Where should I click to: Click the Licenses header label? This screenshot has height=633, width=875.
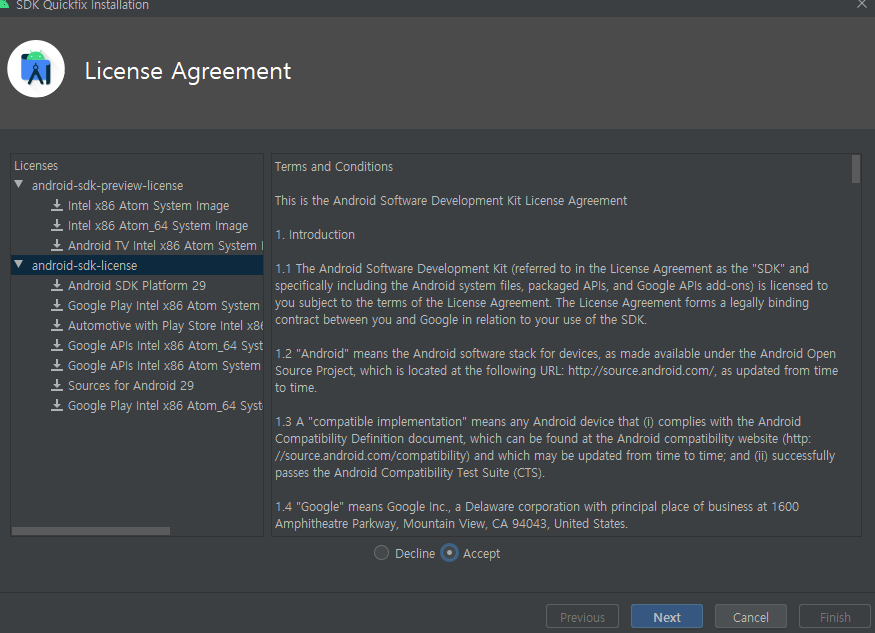pos(36,166)
